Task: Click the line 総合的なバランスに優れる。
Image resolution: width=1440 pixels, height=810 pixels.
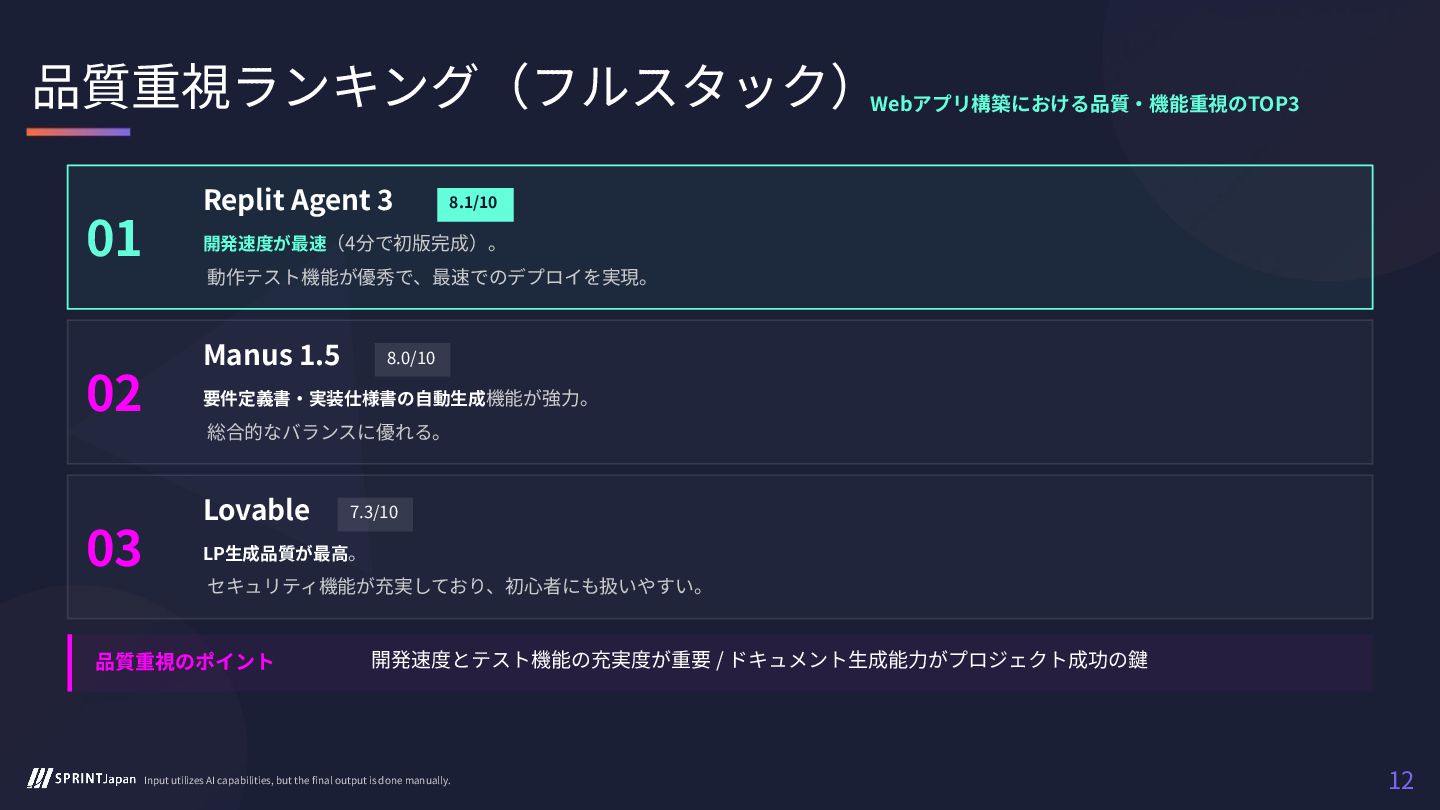Action: point(325,432)
